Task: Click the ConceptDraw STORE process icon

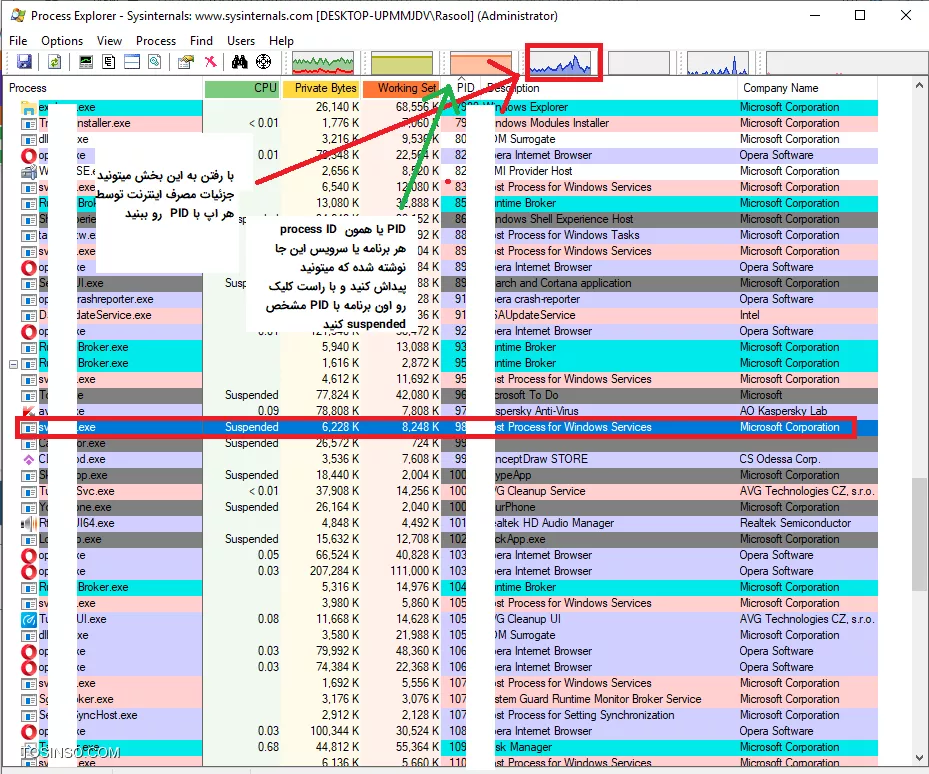Action: 28,459
